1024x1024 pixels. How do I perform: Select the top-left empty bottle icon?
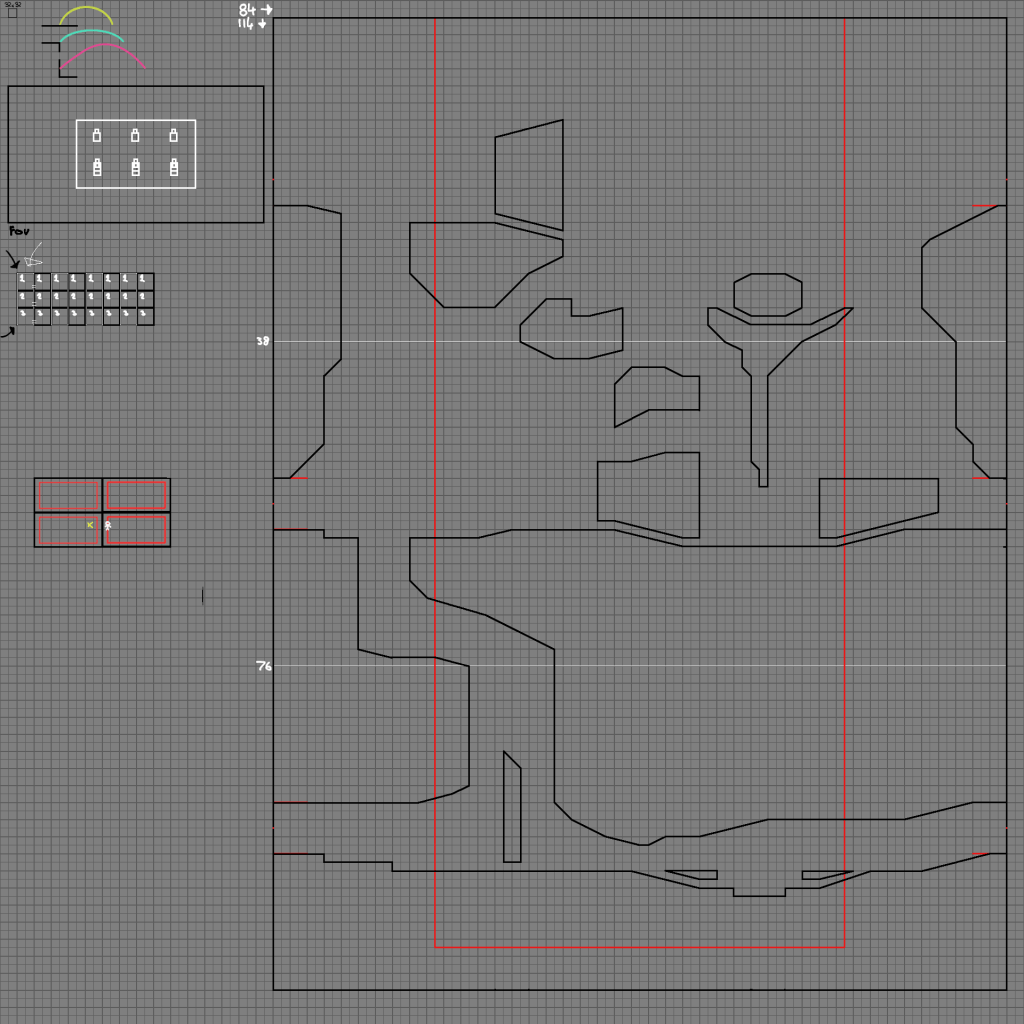coord(97,135)
